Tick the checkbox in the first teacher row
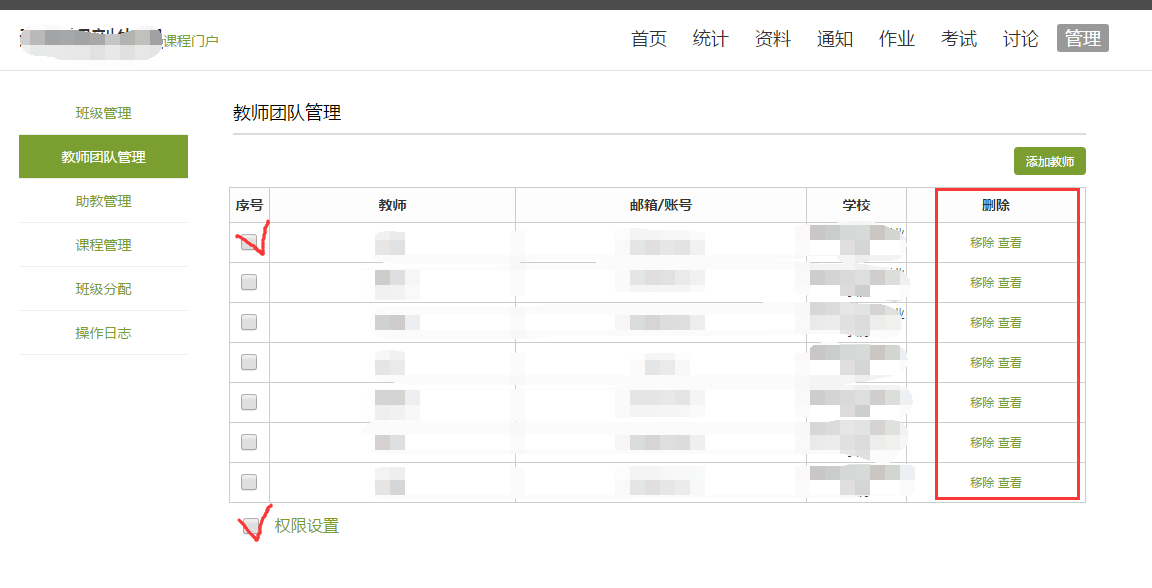Screen dimensions: 1152x588 click(x=249, y=242)
